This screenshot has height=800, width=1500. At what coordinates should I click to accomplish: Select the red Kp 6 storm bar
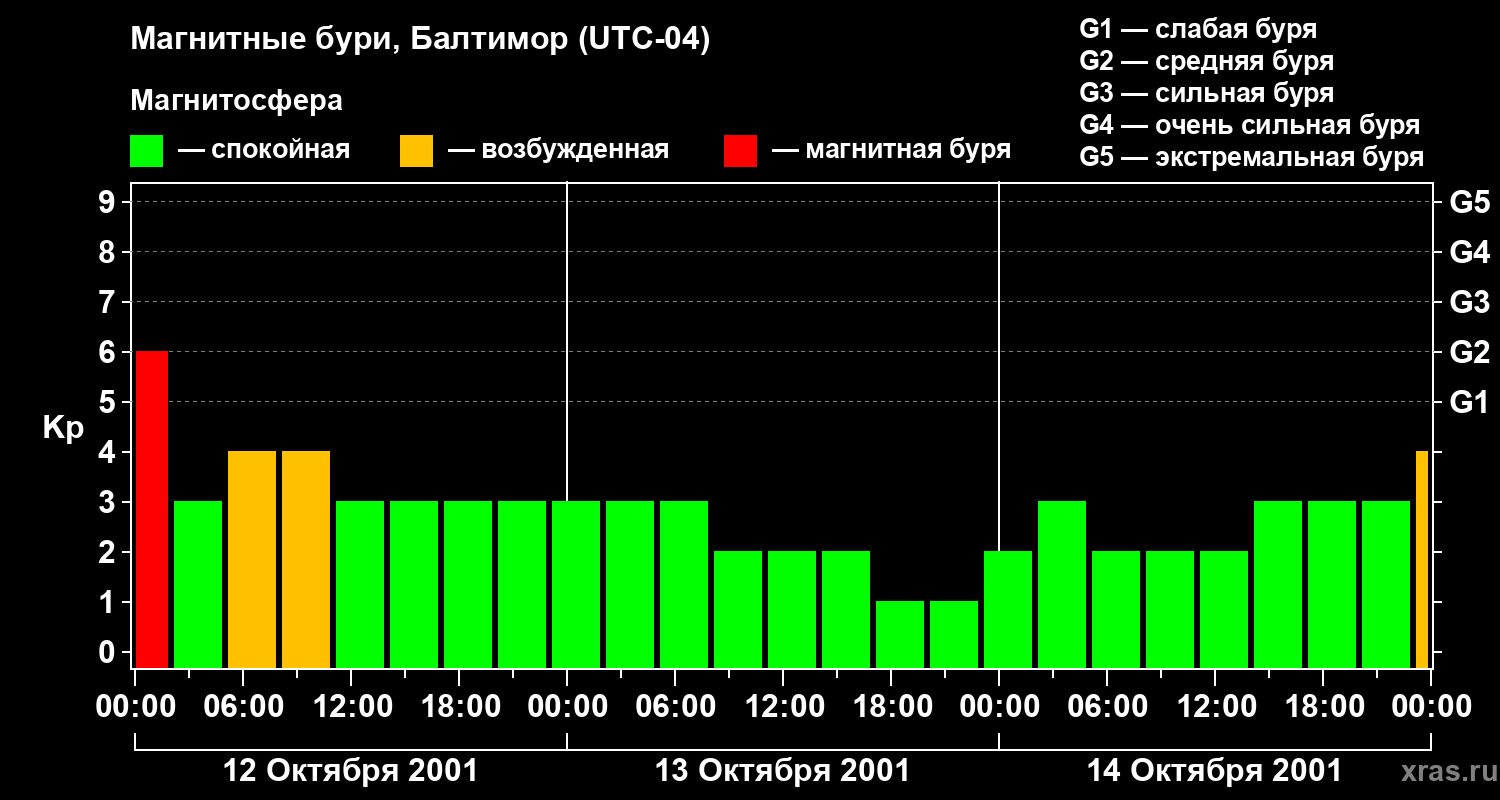click(152, 510)
